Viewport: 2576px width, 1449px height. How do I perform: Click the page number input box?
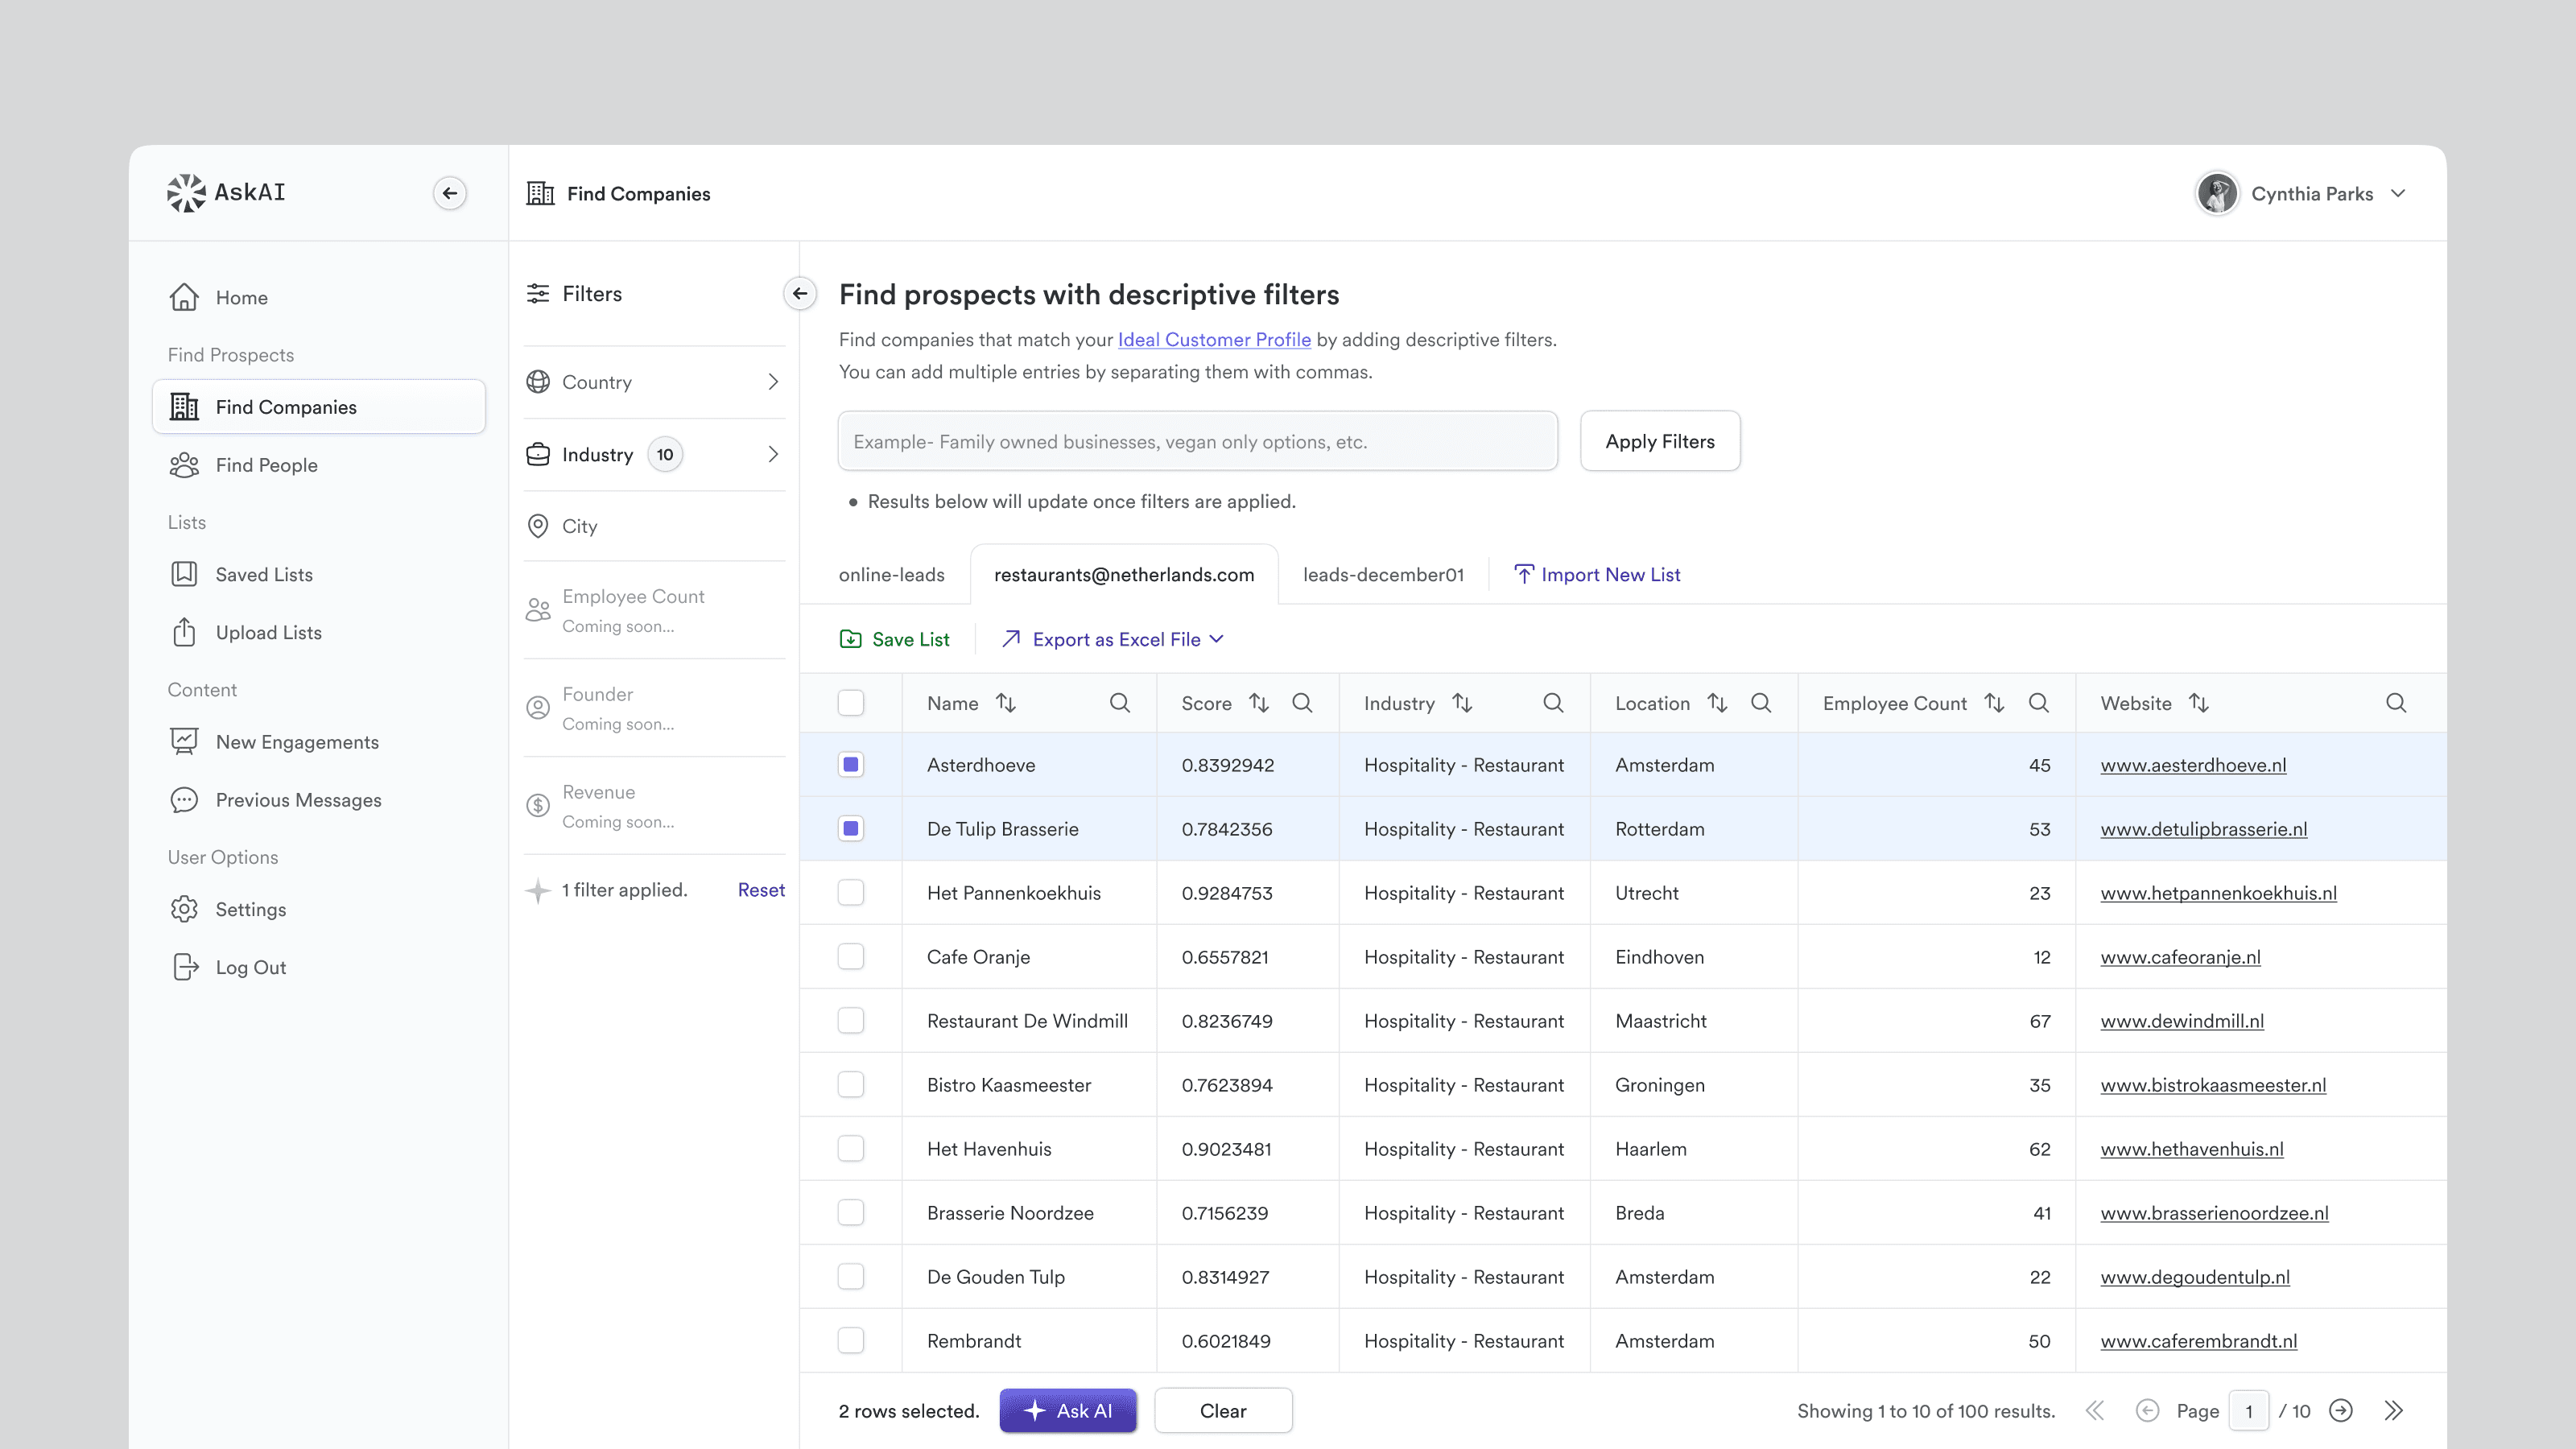click(x=2249, y=1411)
